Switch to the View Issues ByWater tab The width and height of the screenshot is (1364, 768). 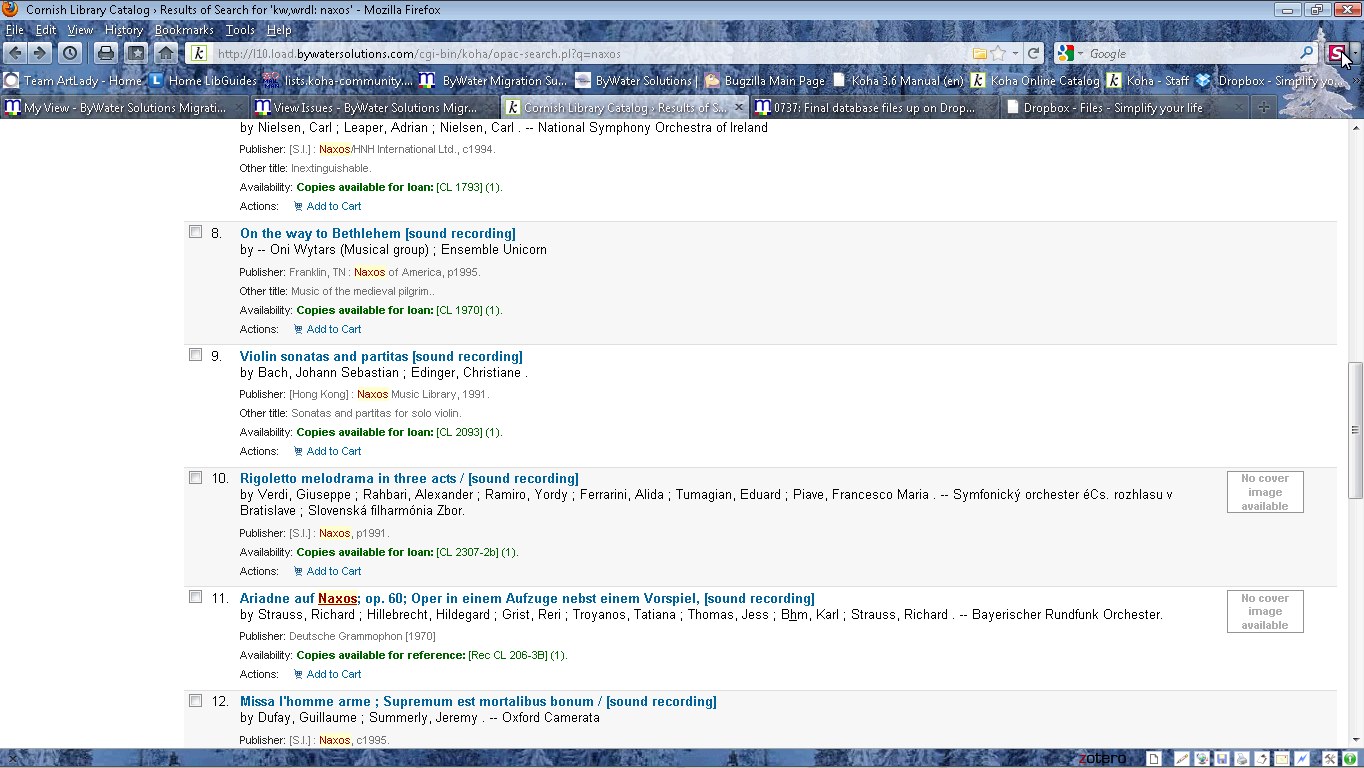[x=365, y=107]
